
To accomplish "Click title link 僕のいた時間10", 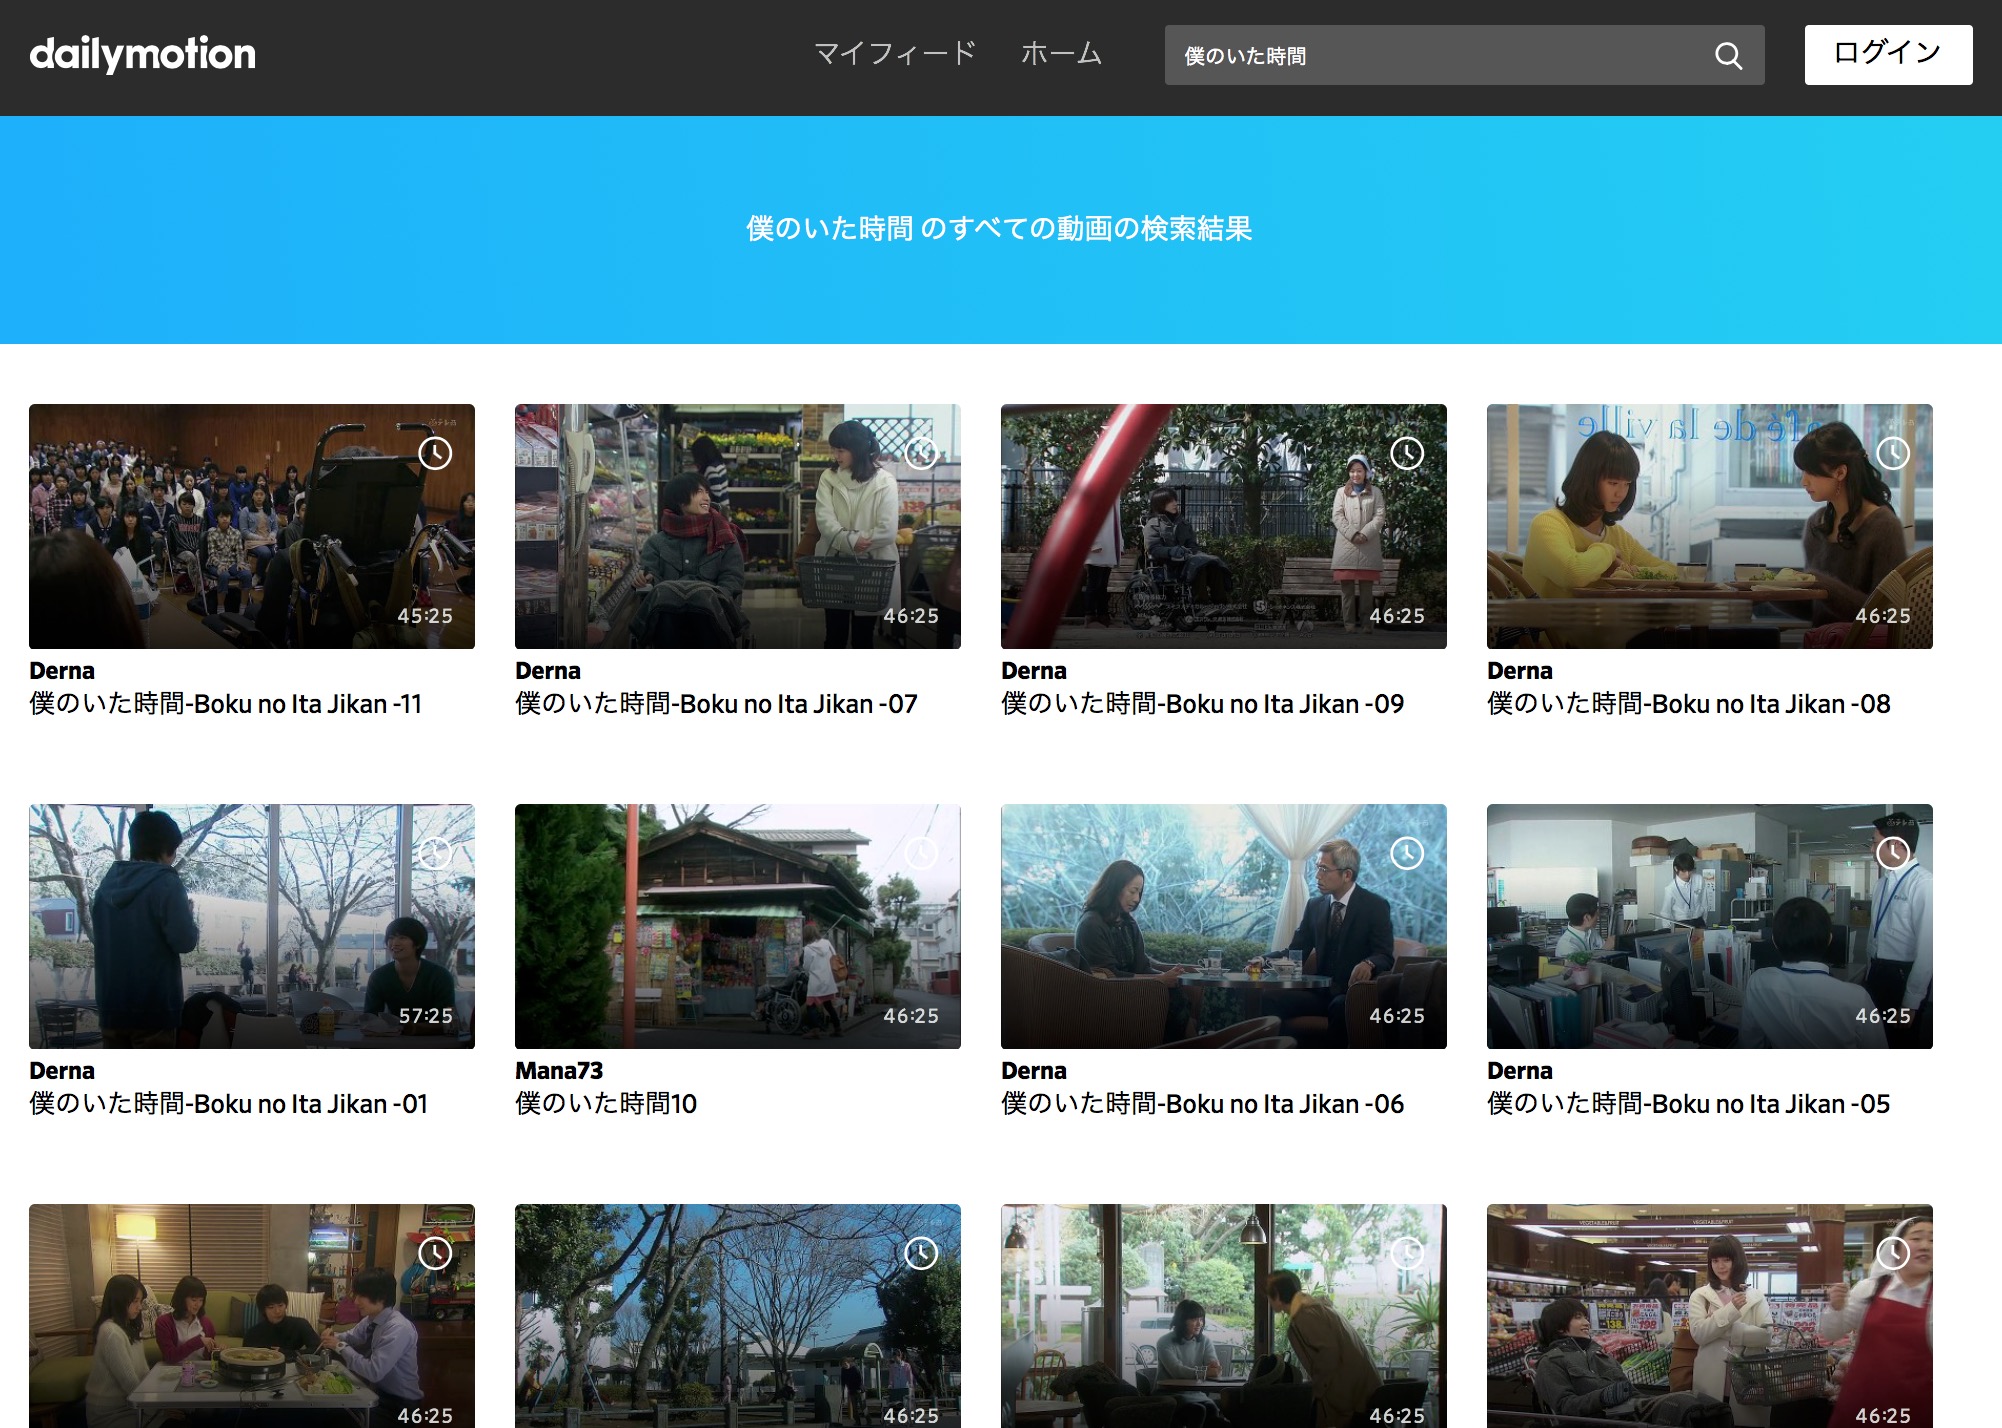I will click(x=606, y=1104).
